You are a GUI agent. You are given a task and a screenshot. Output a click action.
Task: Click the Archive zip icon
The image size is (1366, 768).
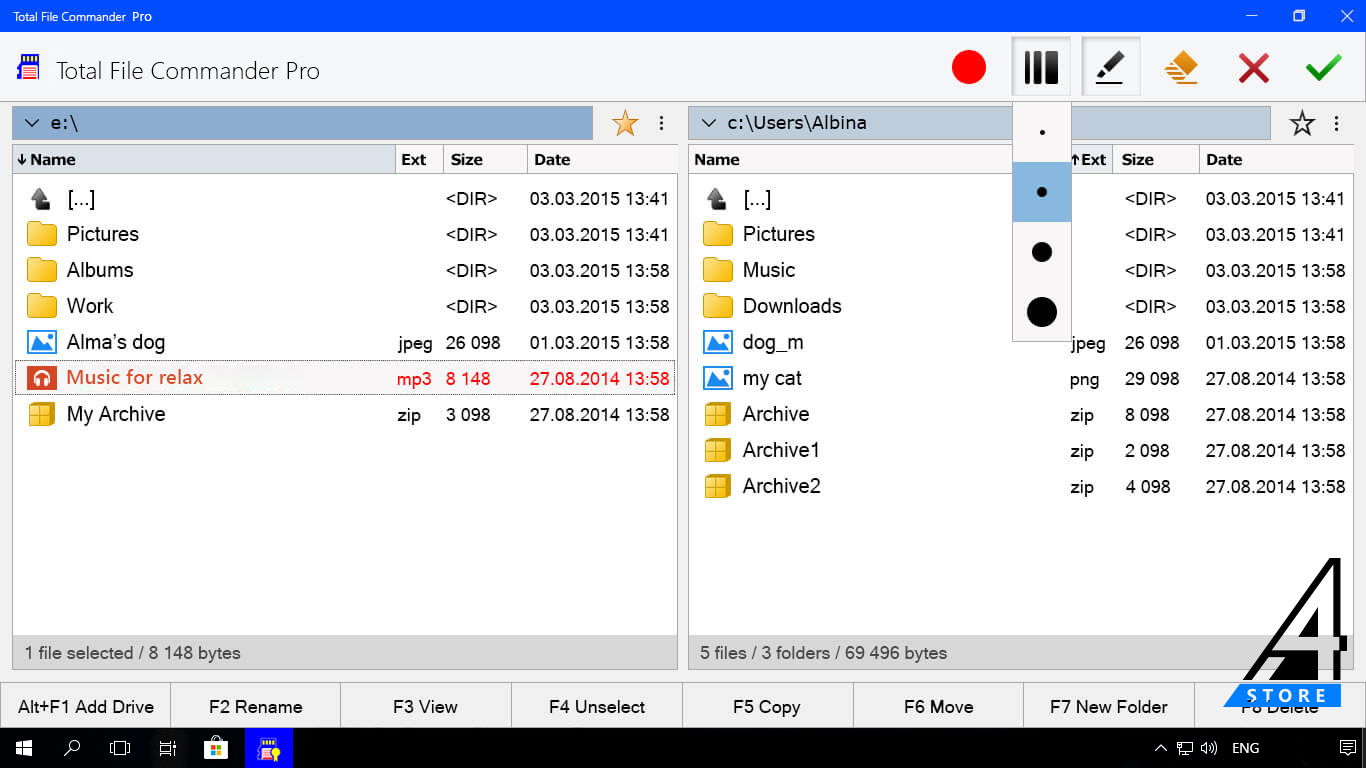(718, 414)
